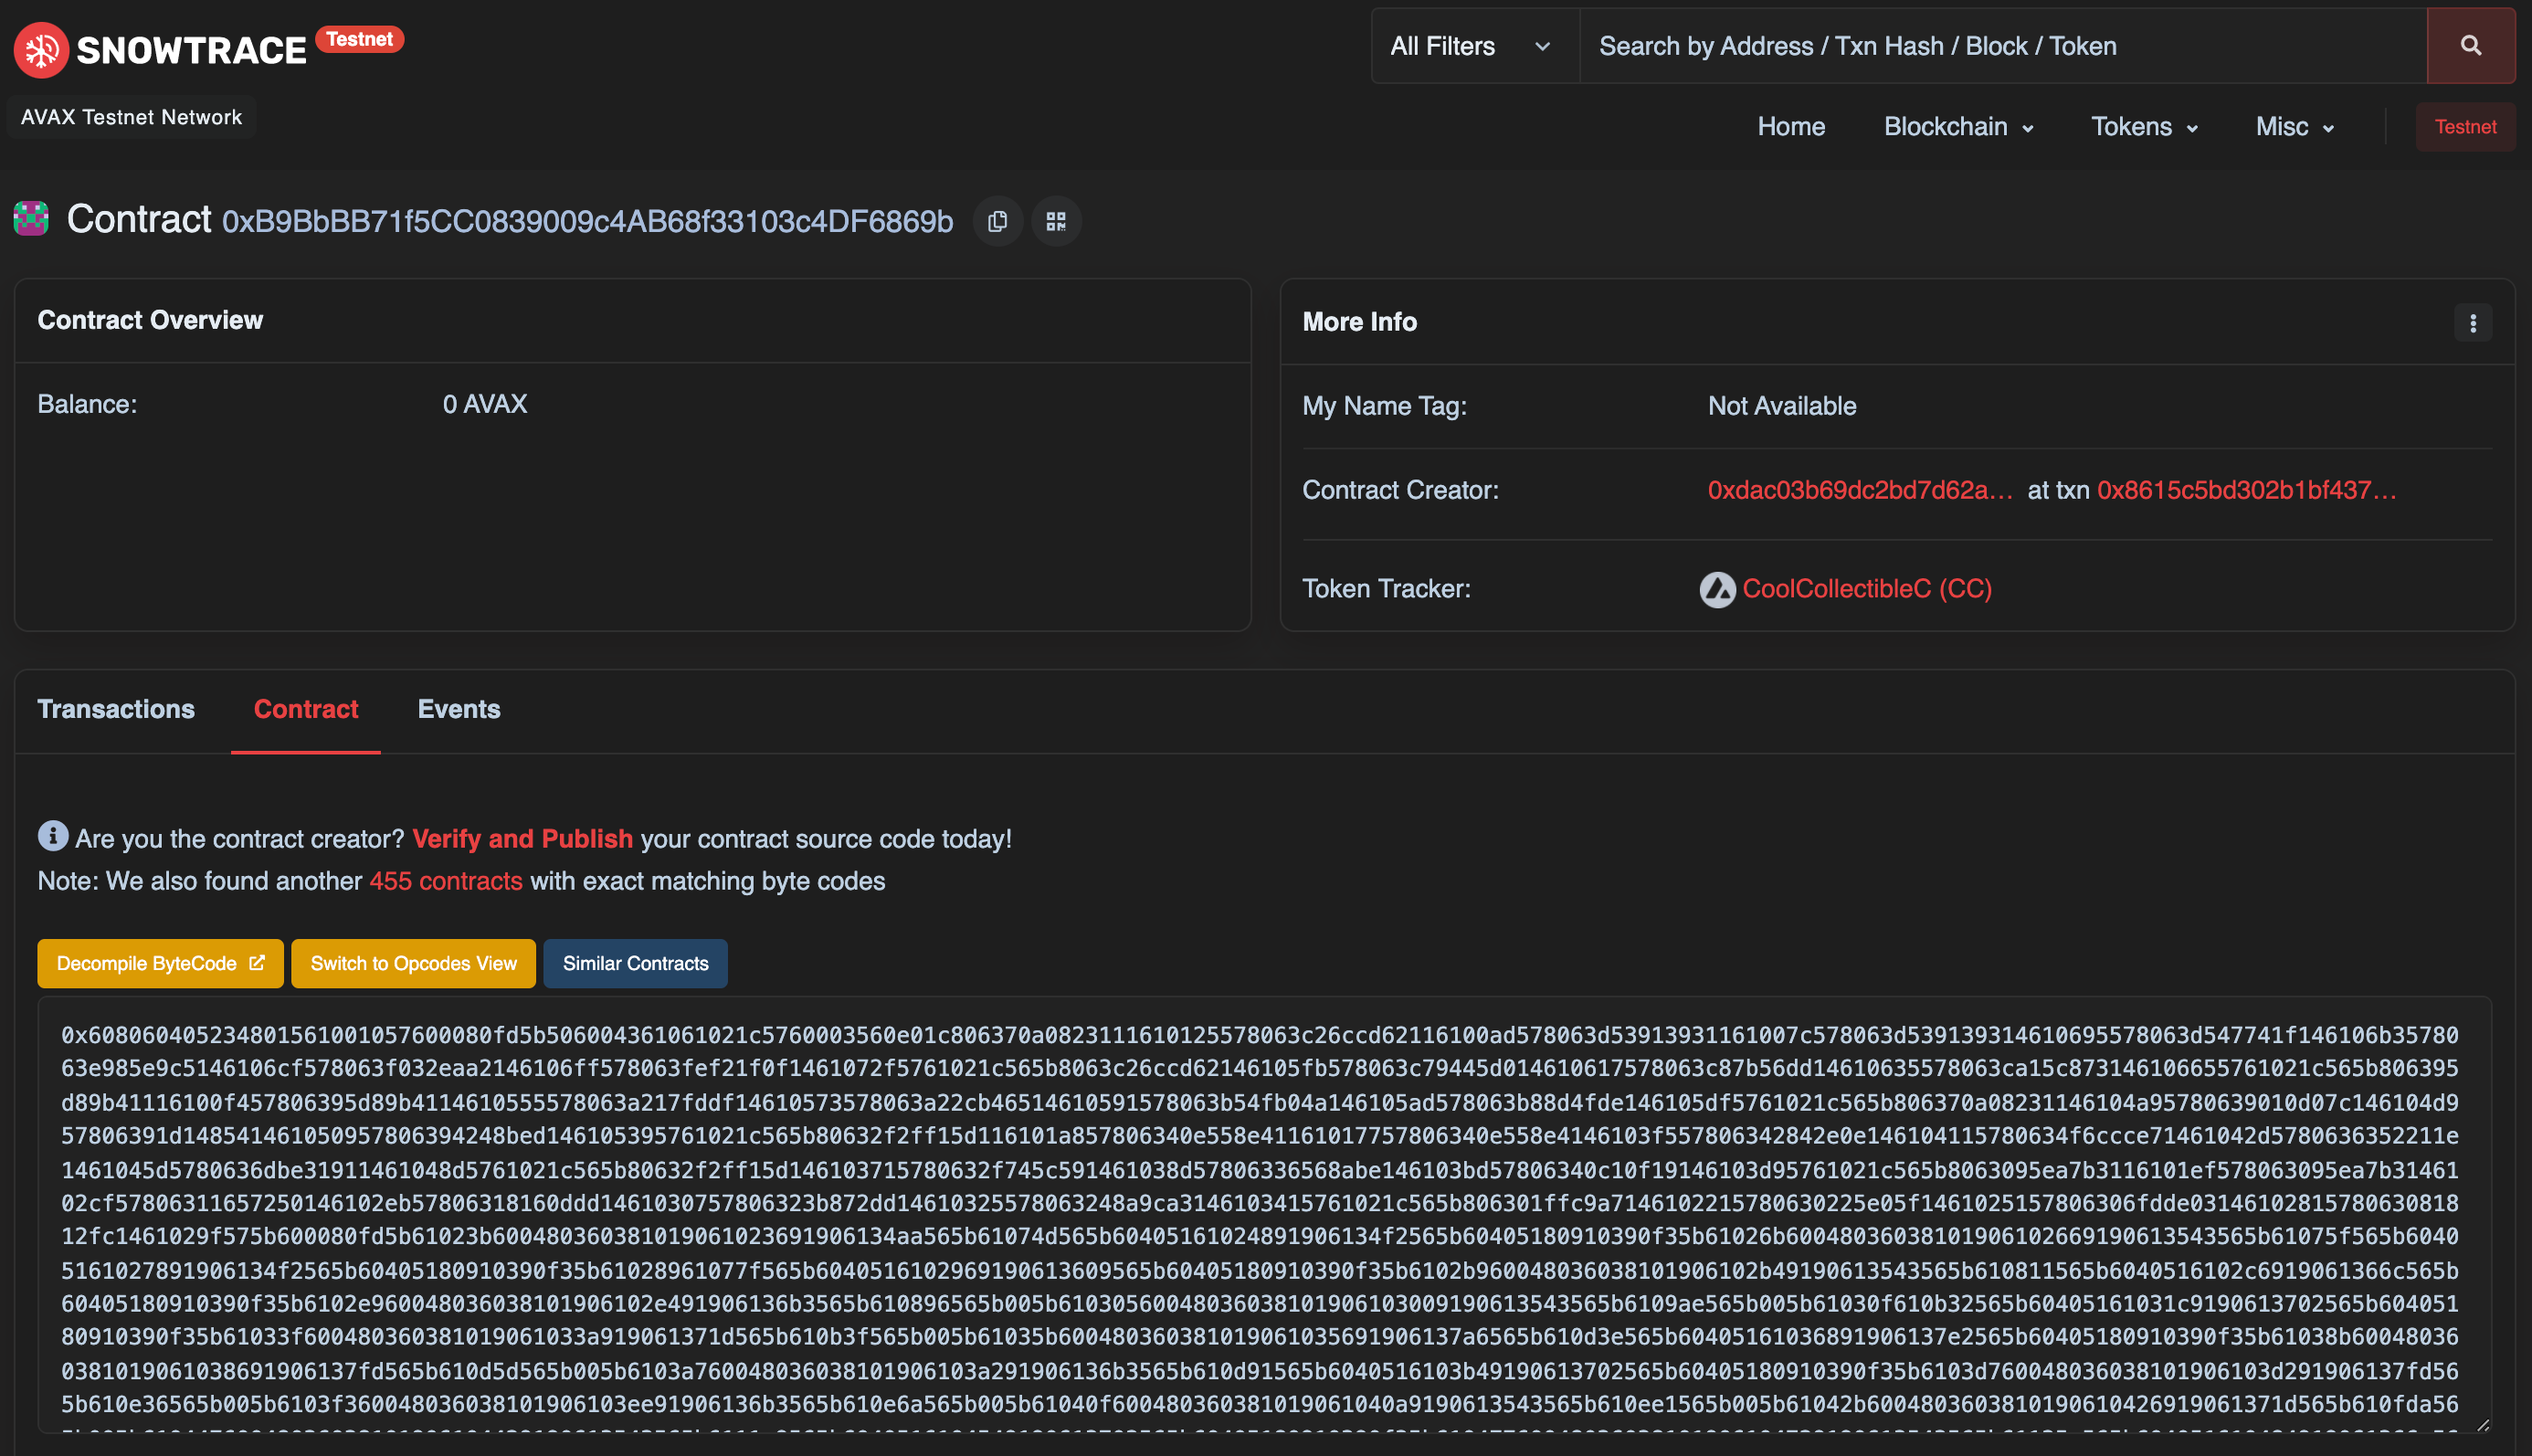Click the bytecode textarea resize handle
This screenshot has width=2532, height=1456.
(2482, 1424)
